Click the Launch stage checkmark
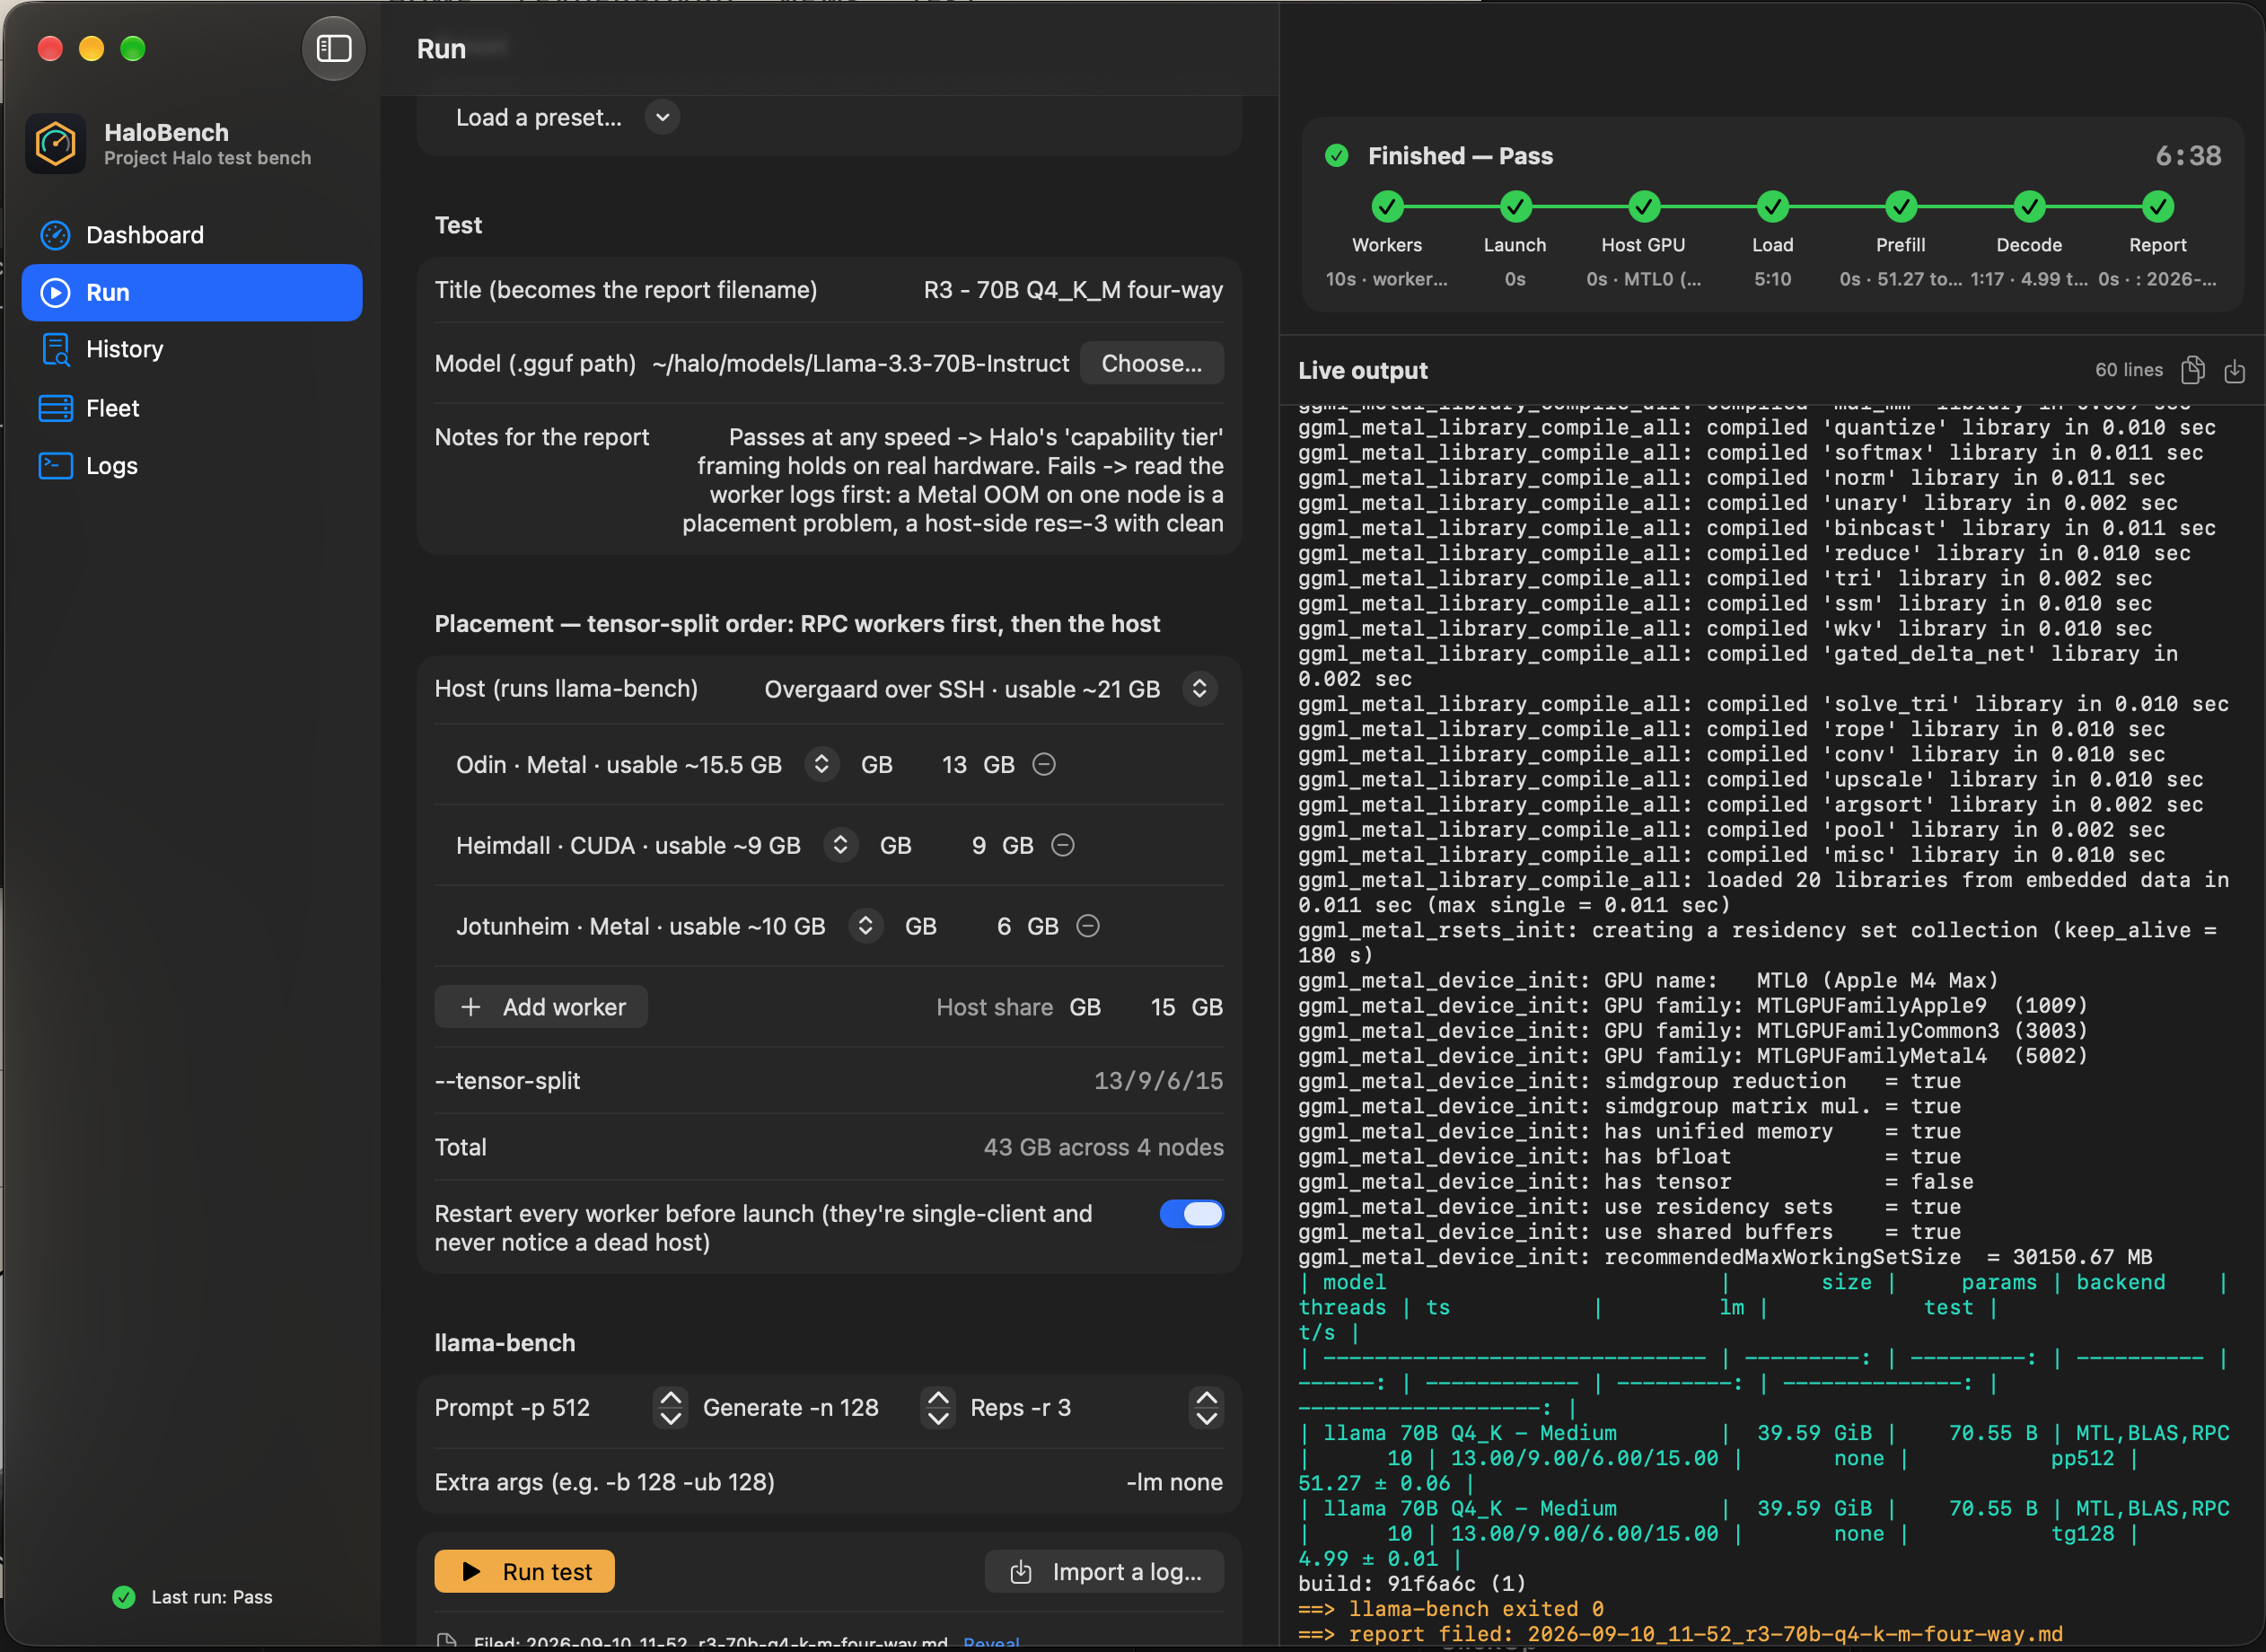 pyautogui.click(x=1515, y=207)
